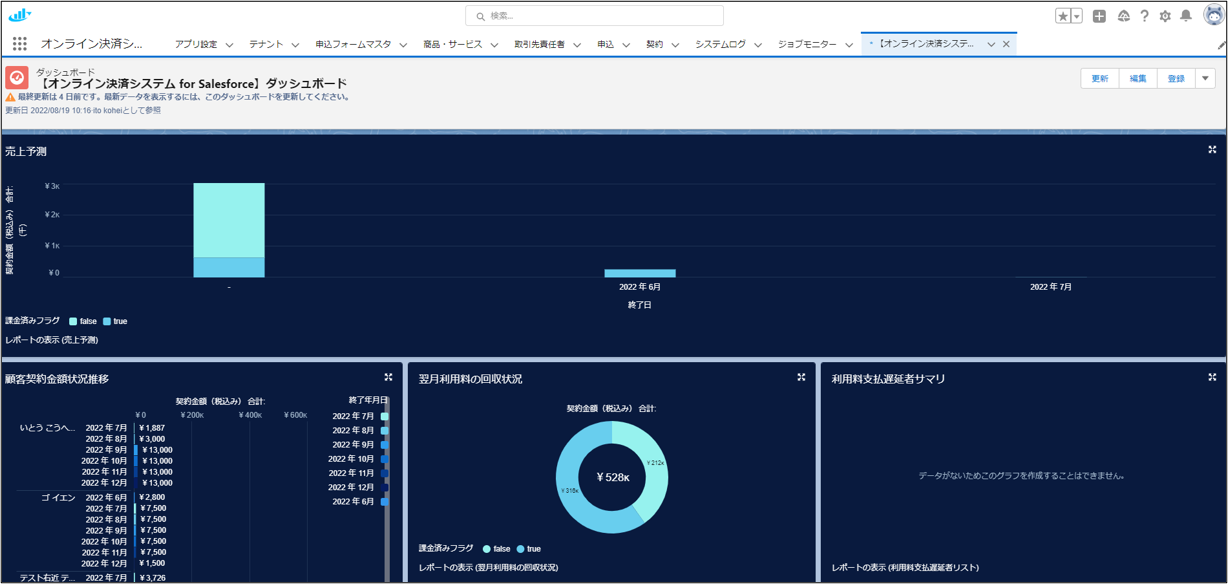Click the user profile avatar
Viewport: 1228px width, 584px height.
(1212, 15)
